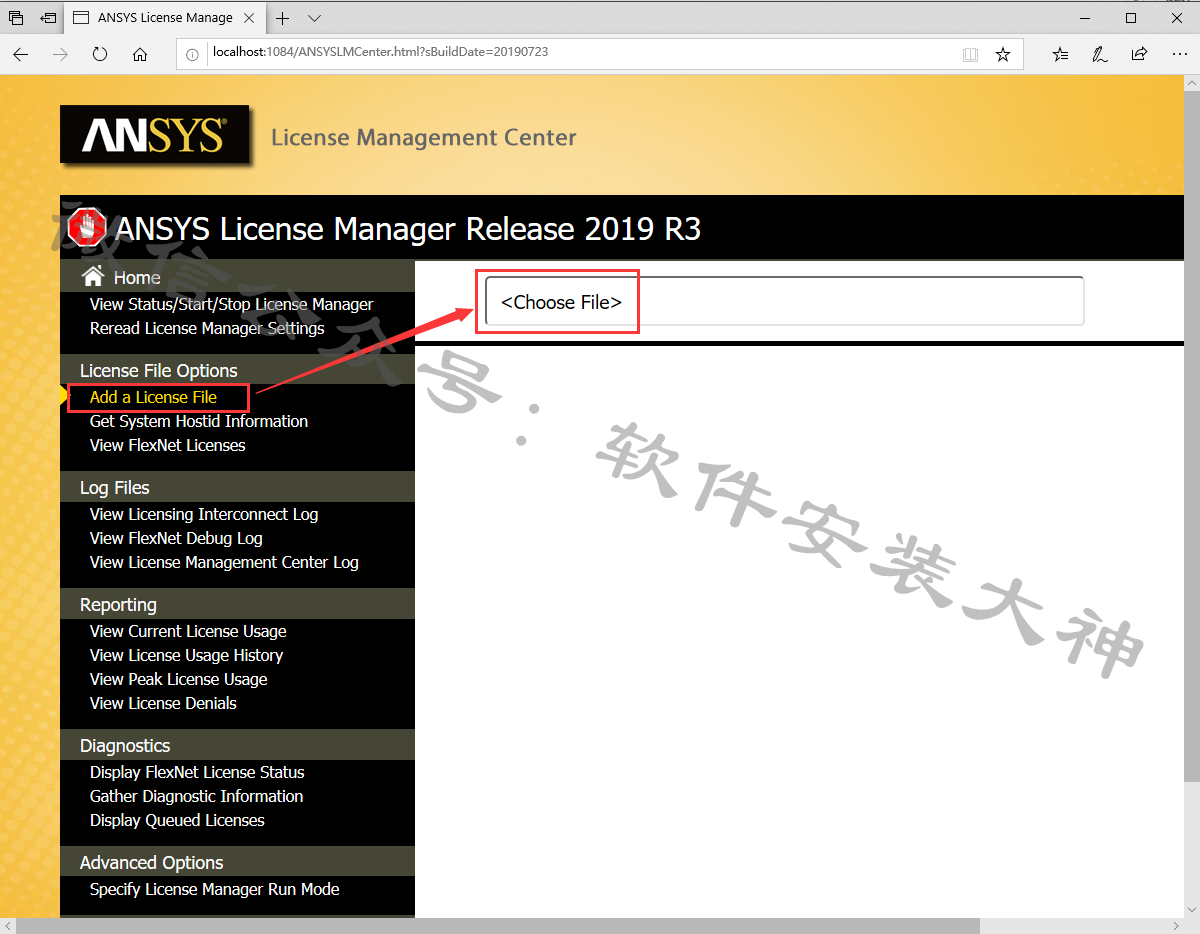Open the browser home page
The image size is (1200, 934).
tap(140, 54)
